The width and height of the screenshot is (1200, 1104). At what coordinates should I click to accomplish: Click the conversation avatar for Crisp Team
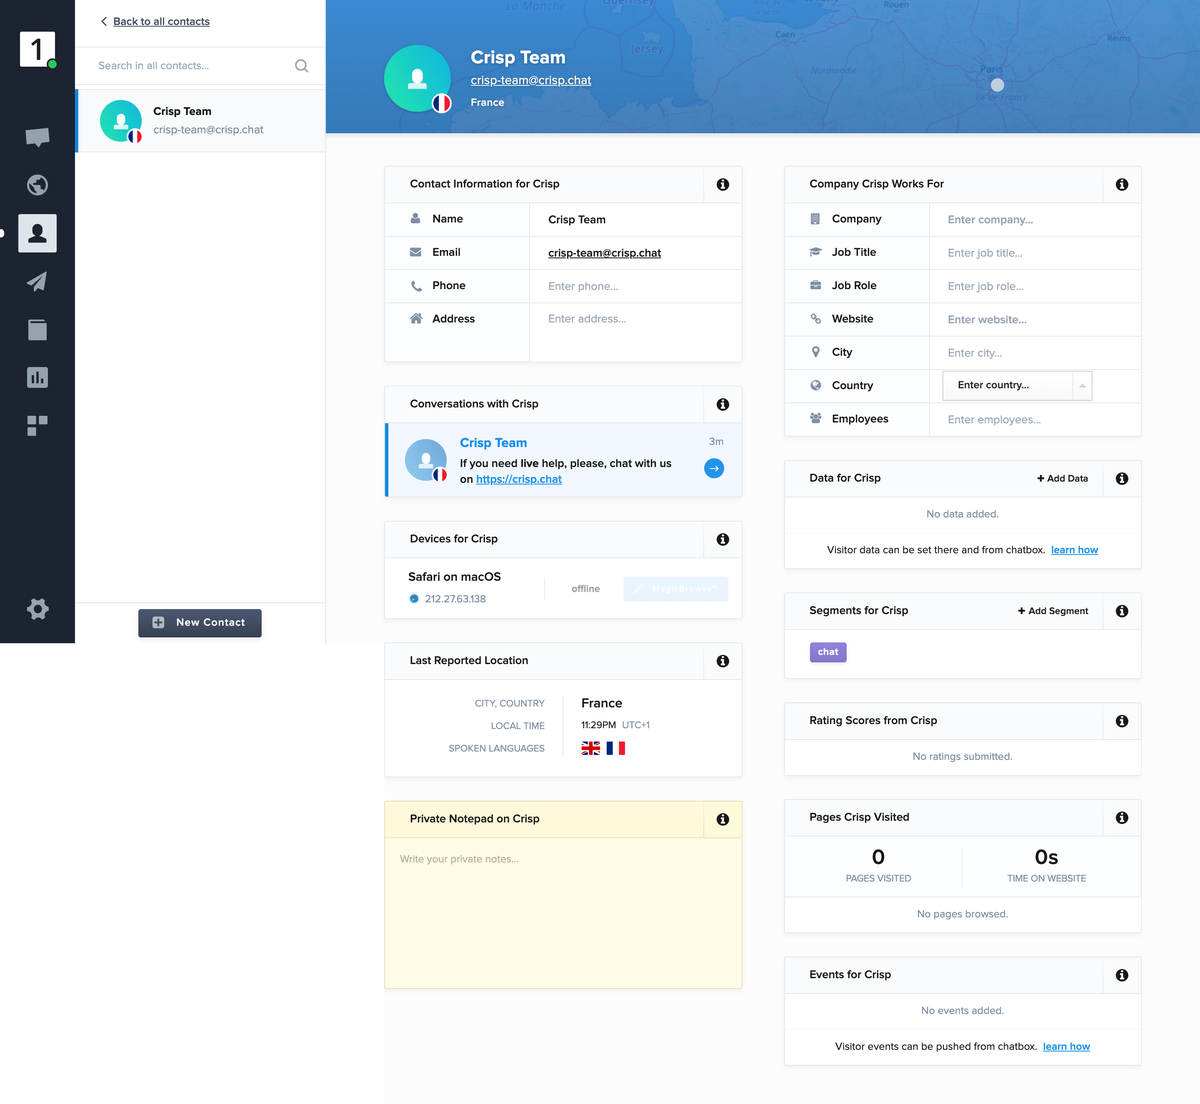point(426,460)
